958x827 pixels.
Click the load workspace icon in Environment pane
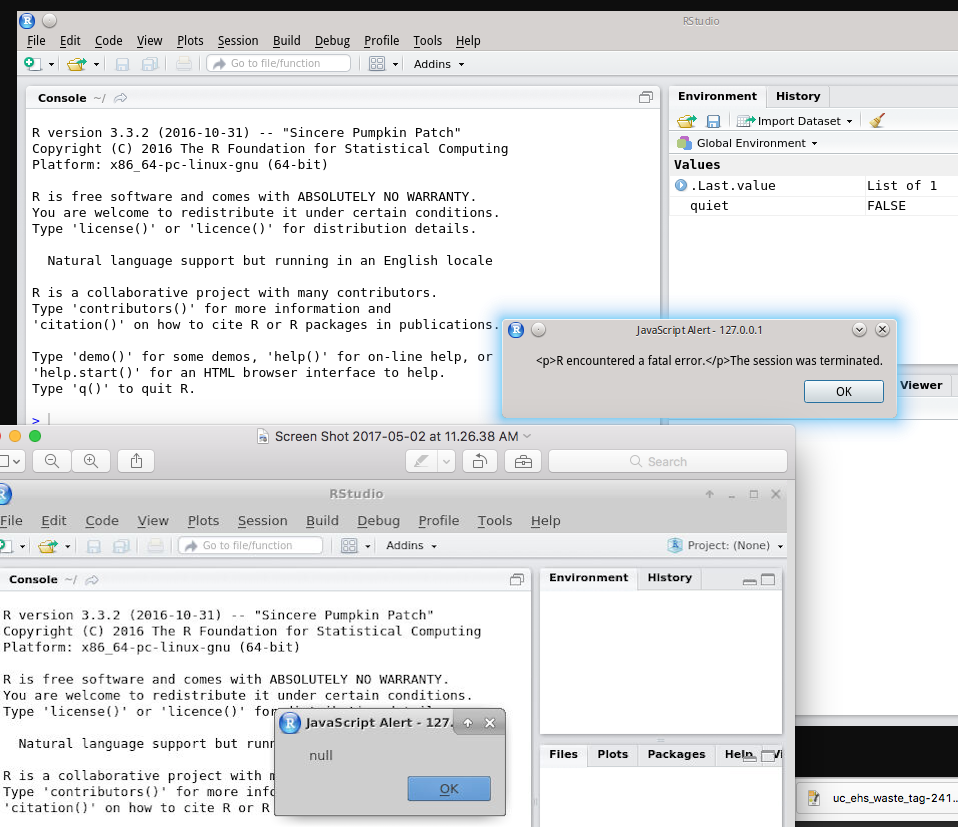(x=687, y=121)
